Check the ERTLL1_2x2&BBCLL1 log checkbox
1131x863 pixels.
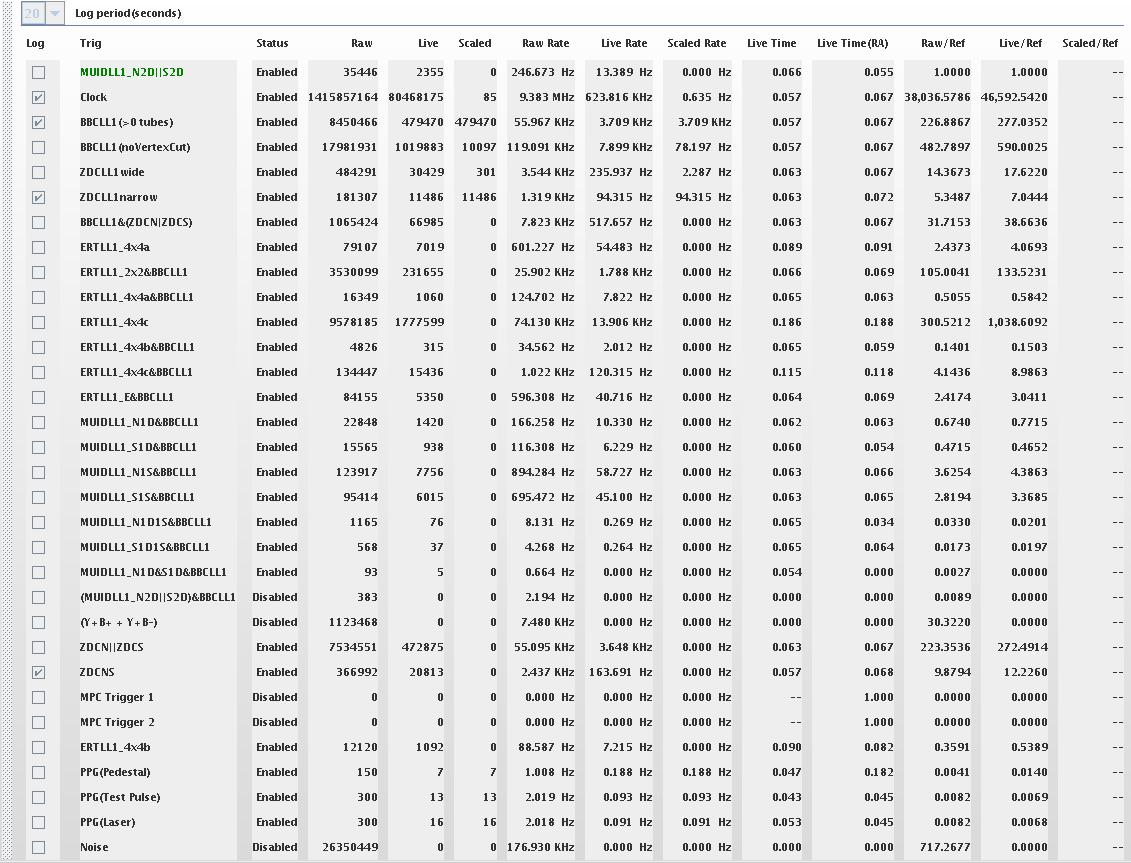[38, 273]
